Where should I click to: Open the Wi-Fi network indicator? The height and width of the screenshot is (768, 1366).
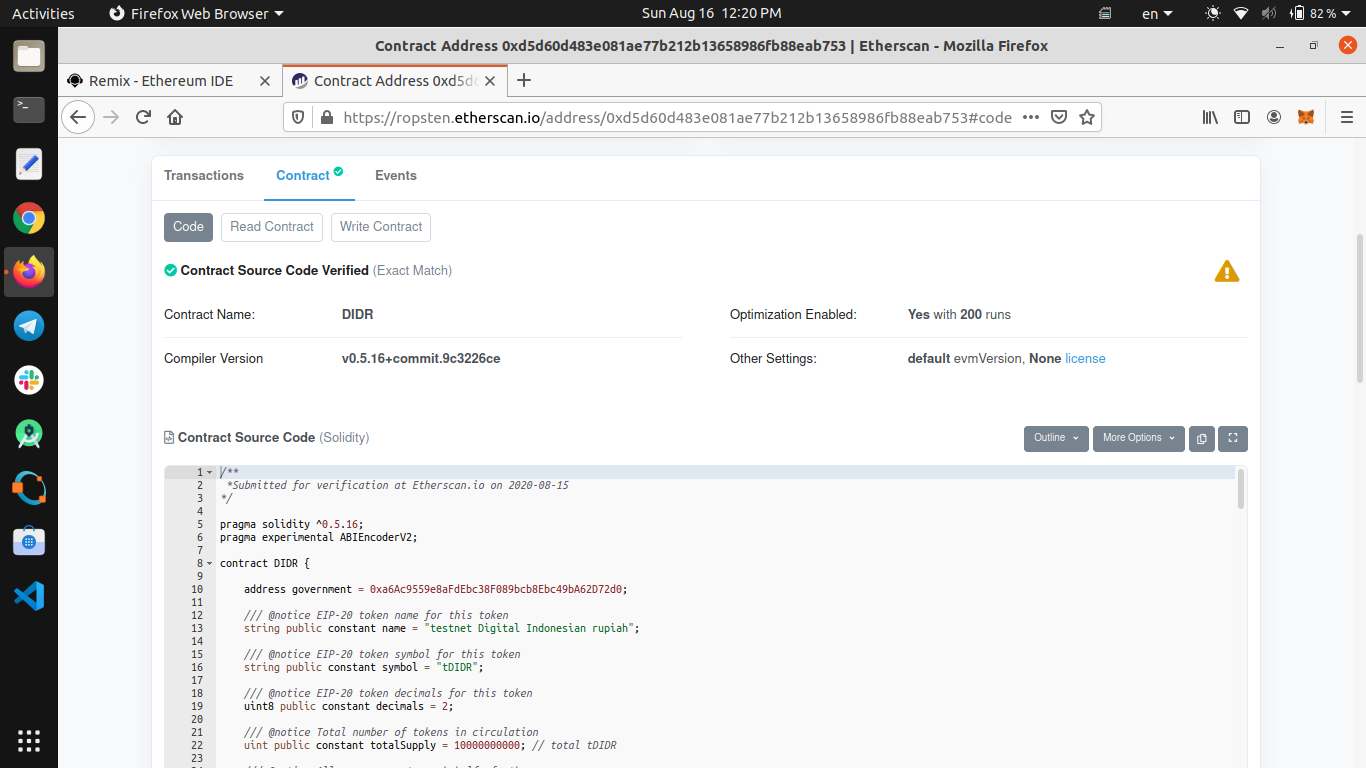pos(1241,14)
